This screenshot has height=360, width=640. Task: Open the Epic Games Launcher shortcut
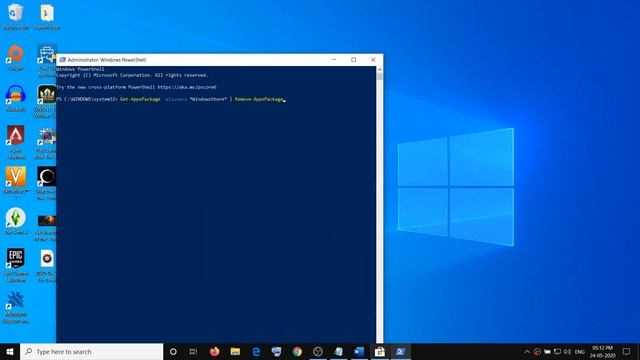(x=16, y=265)
